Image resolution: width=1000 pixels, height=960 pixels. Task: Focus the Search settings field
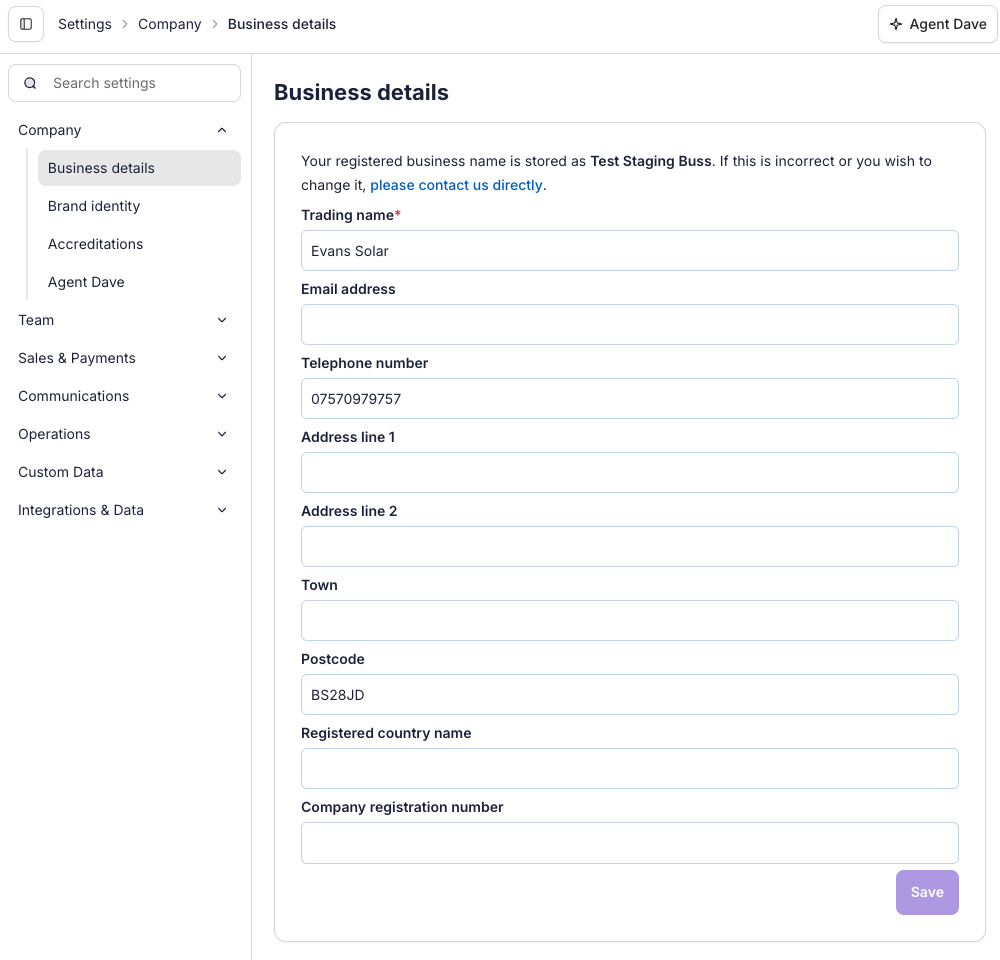coord(124,83)
